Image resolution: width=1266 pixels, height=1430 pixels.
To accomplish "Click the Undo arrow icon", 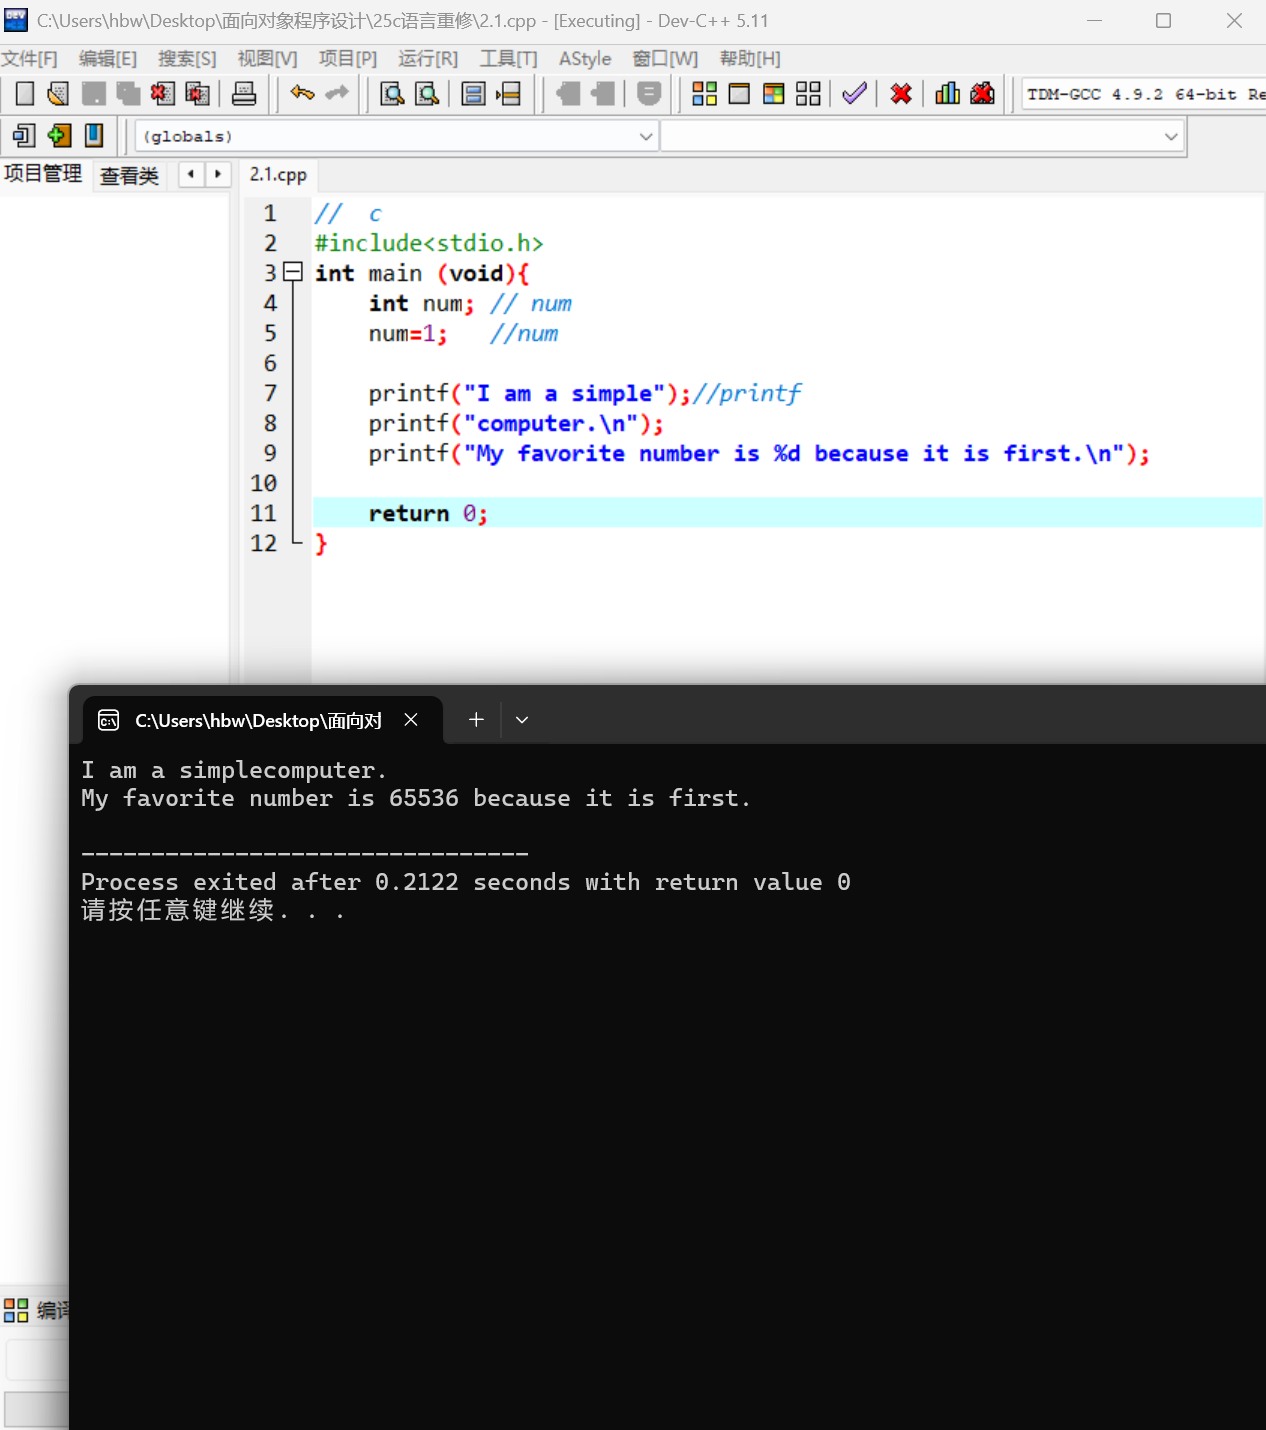I will [302, 94].
